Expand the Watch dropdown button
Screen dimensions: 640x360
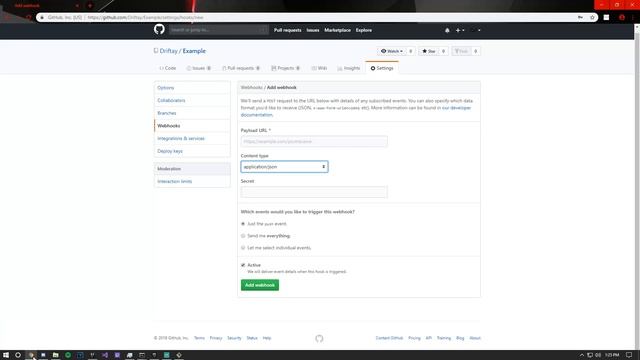tap(392, 51)
